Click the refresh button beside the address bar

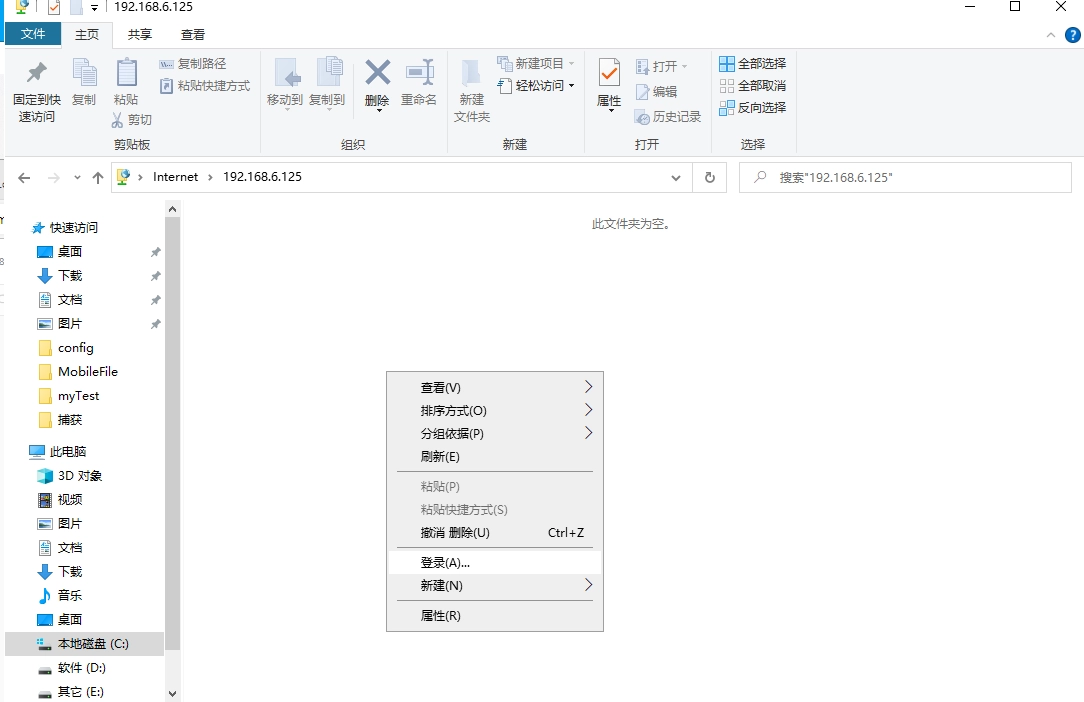pyautogui.click(x=709, y=177)
